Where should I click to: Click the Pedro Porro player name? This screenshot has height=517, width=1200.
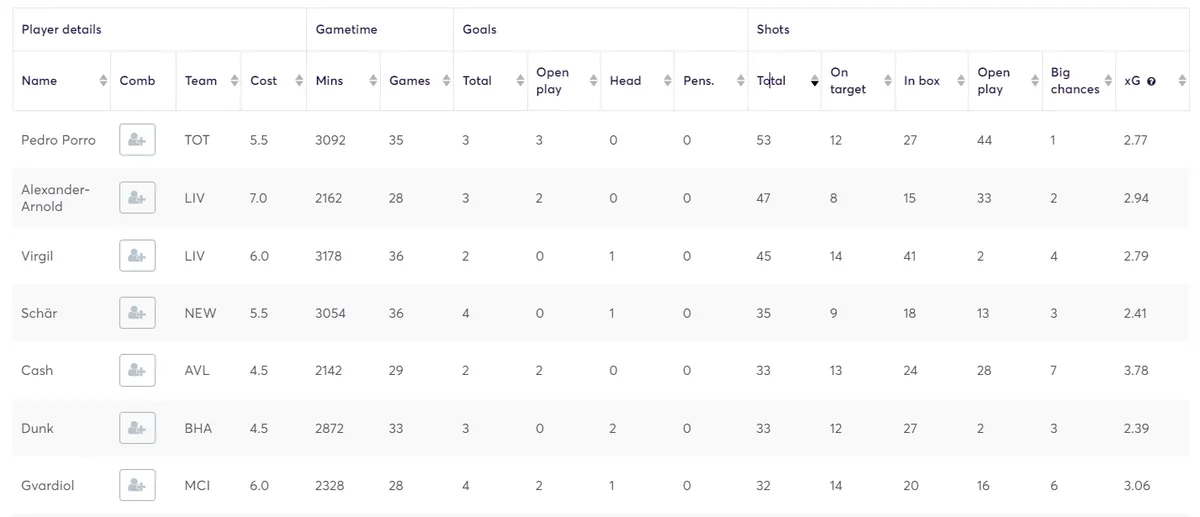point(58,140)
